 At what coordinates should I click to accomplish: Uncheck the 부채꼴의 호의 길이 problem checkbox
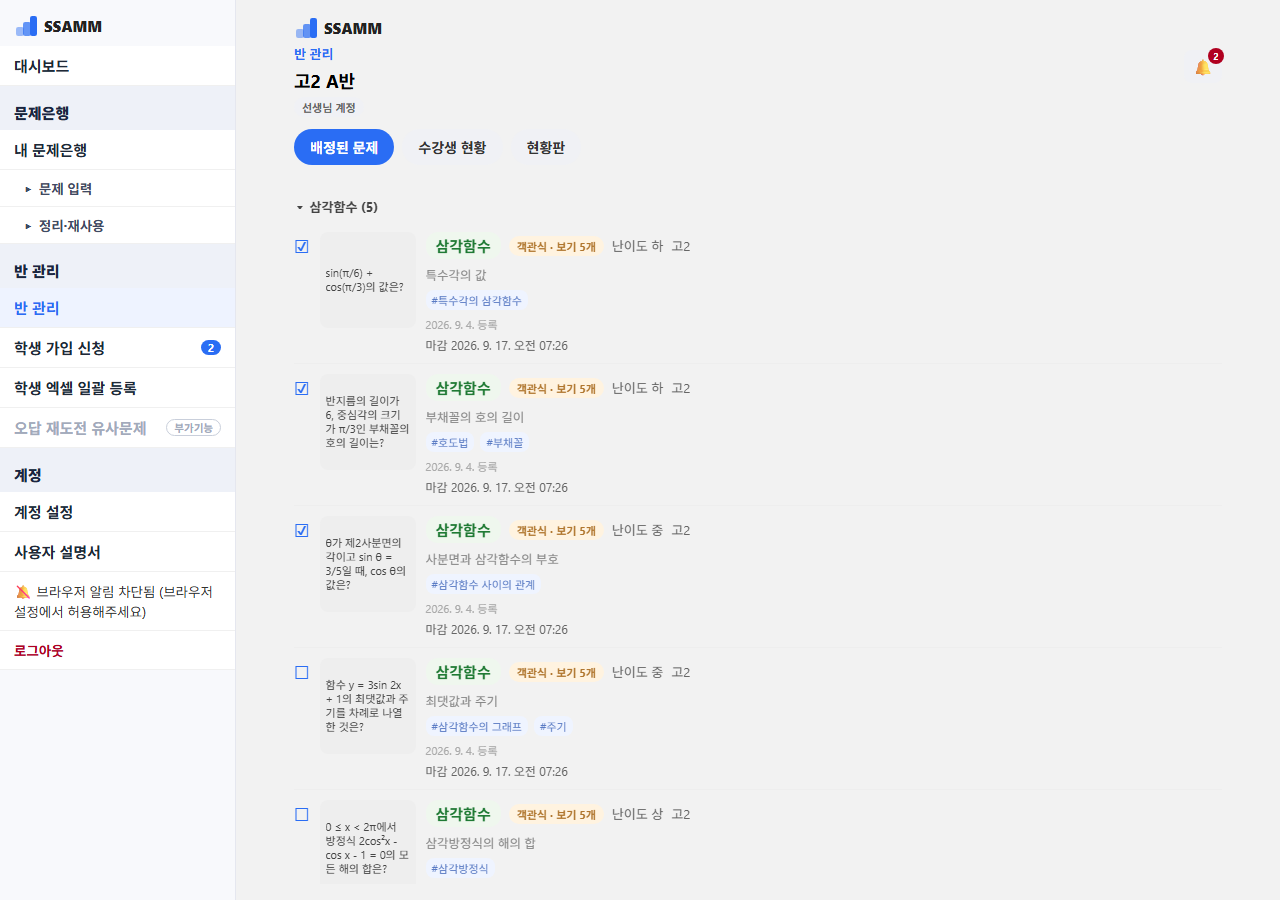(x=302, y=388)
